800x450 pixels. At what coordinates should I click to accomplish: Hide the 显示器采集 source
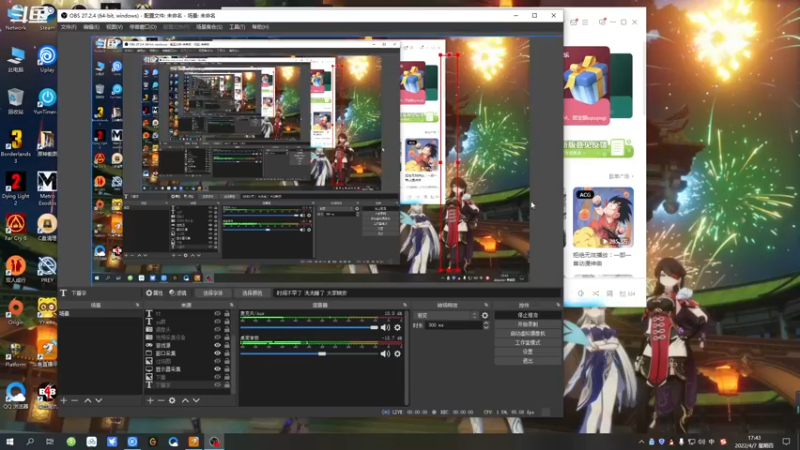click(217, 369)
